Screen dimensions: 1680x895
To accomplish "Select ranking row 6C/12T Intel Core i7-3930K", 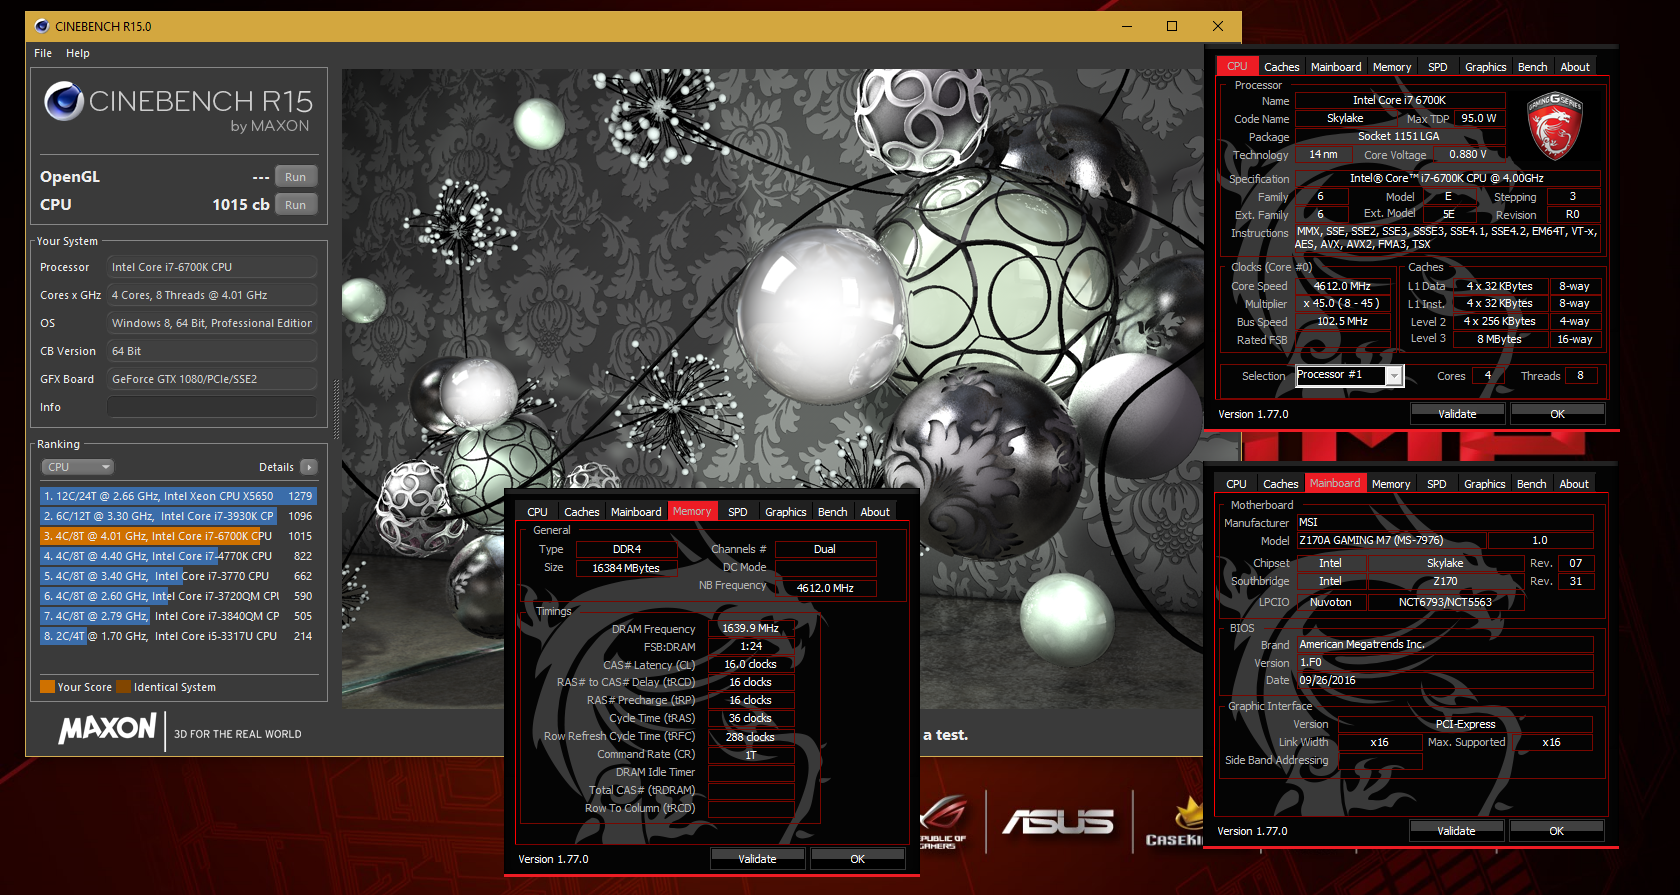I will [178, 516].
